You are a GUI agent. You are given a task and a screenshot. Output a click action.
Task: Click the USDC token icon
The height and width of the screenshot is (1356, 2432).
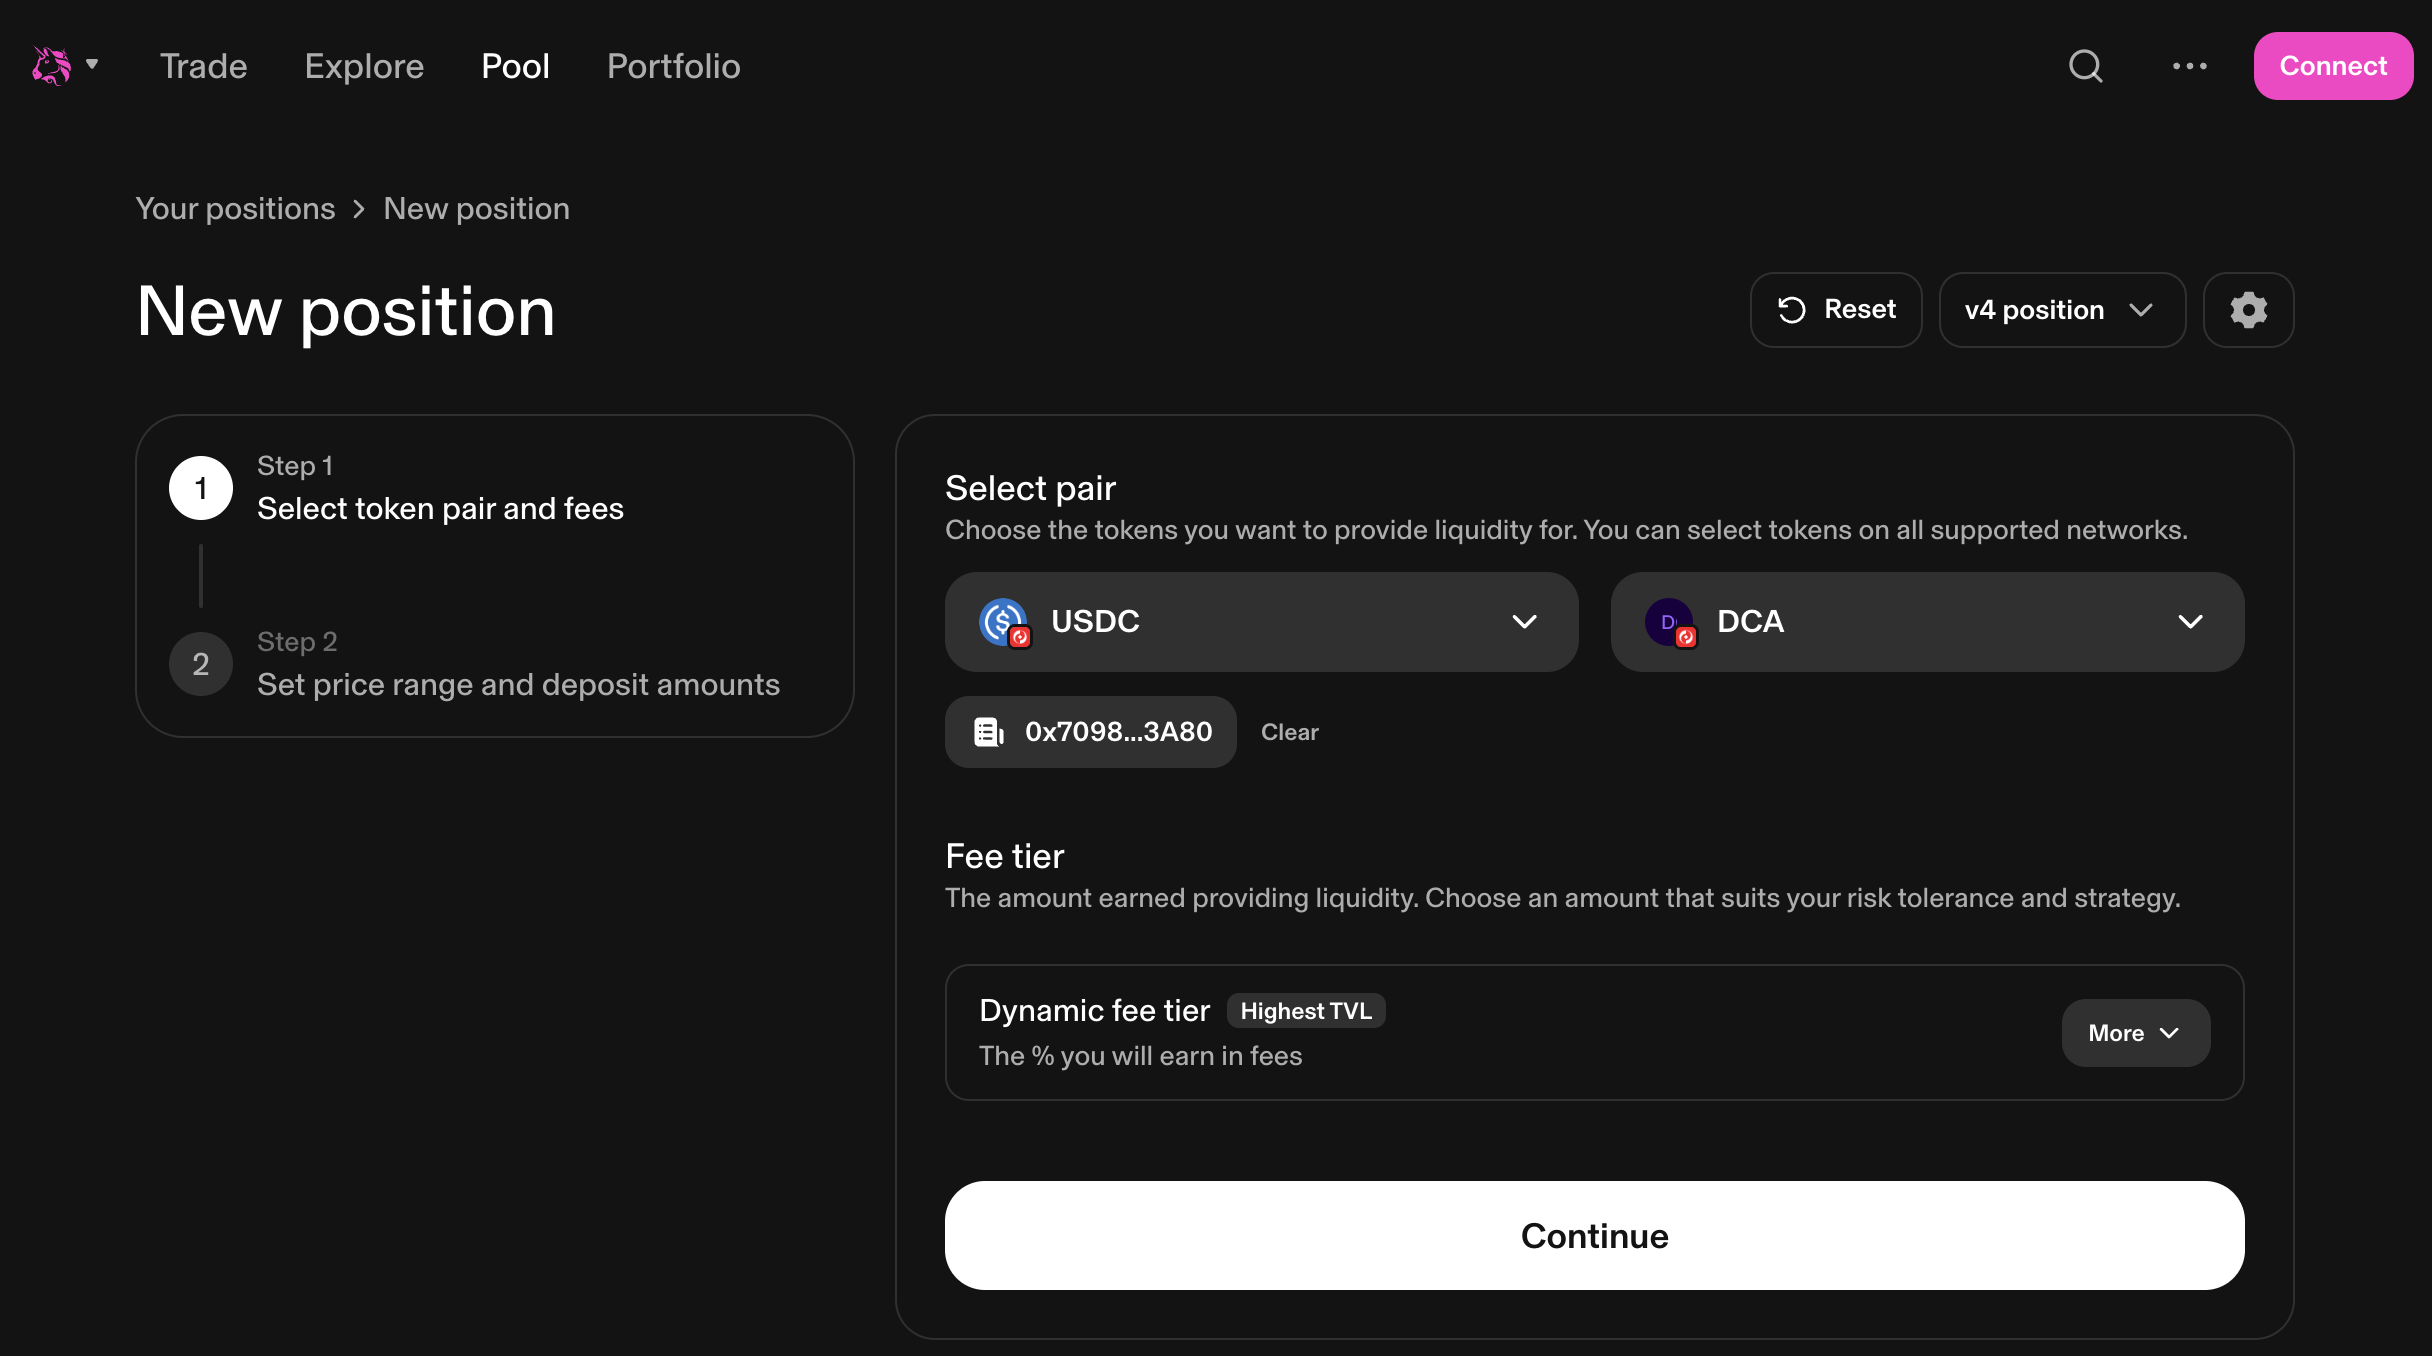(1003, 622)
